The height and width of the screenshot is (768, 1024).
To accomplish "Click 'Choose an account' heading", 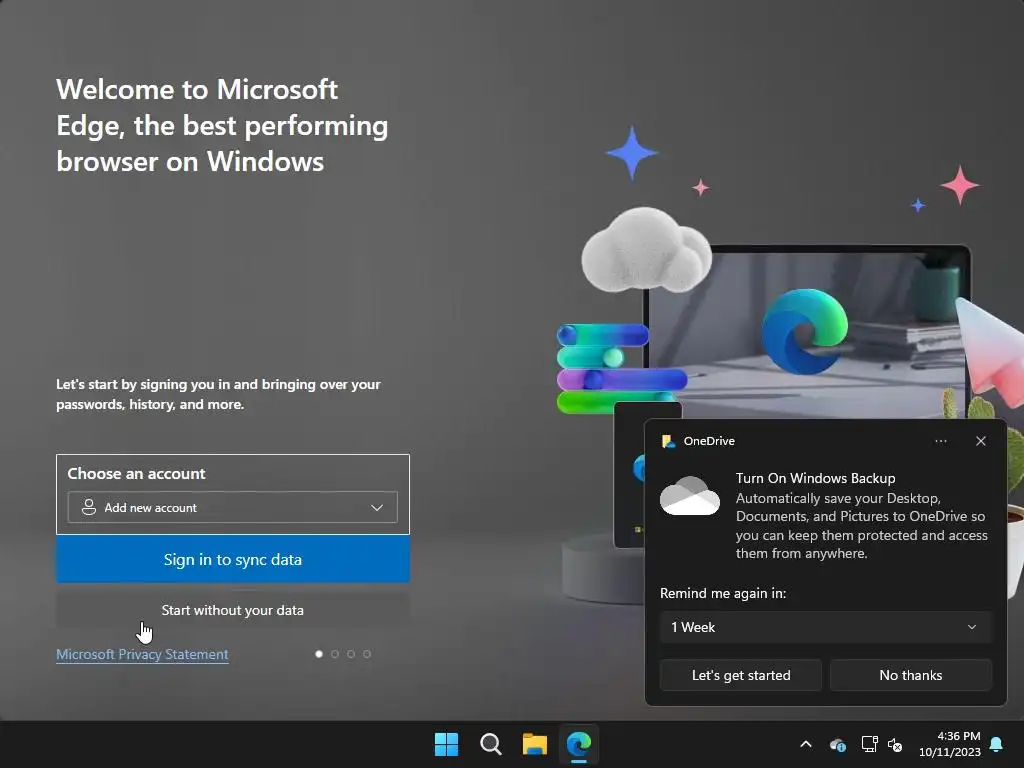I will pyautogui.click(x=136, y=473).
